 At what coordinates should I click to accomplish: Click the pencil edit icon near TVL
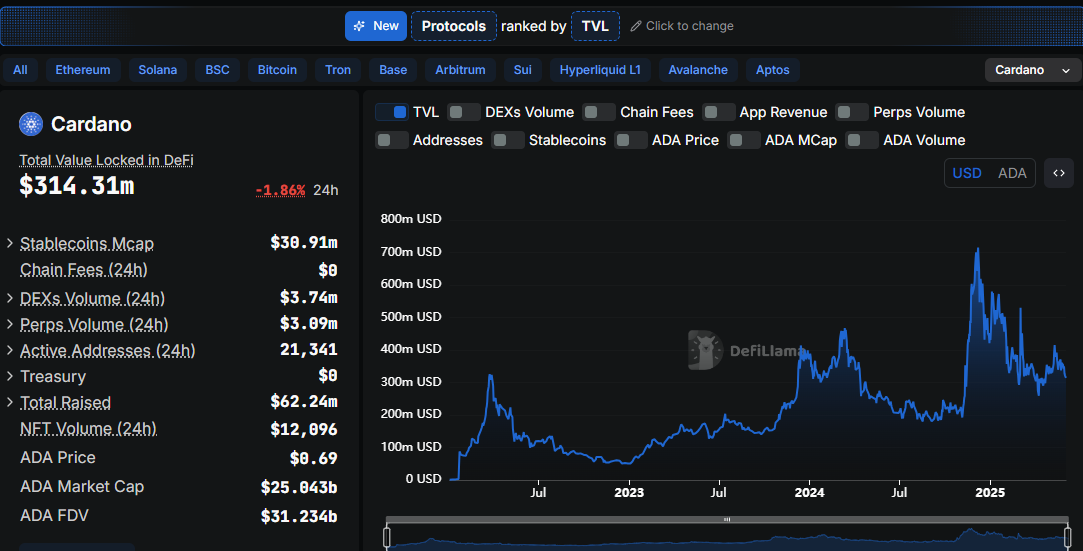coord(636,26)
